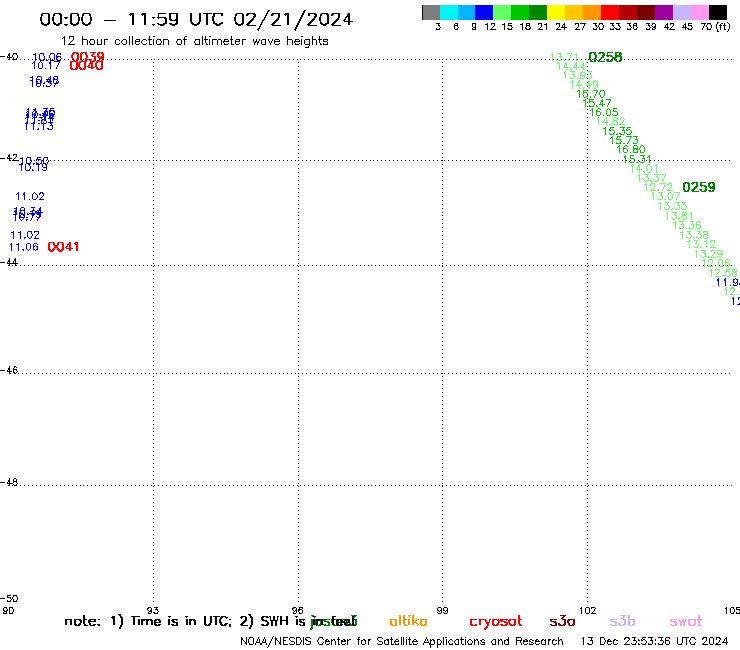Click the NOAA/NESDIS Center credit line
Viewport: 740px width, 650px height.
[402, 641]
